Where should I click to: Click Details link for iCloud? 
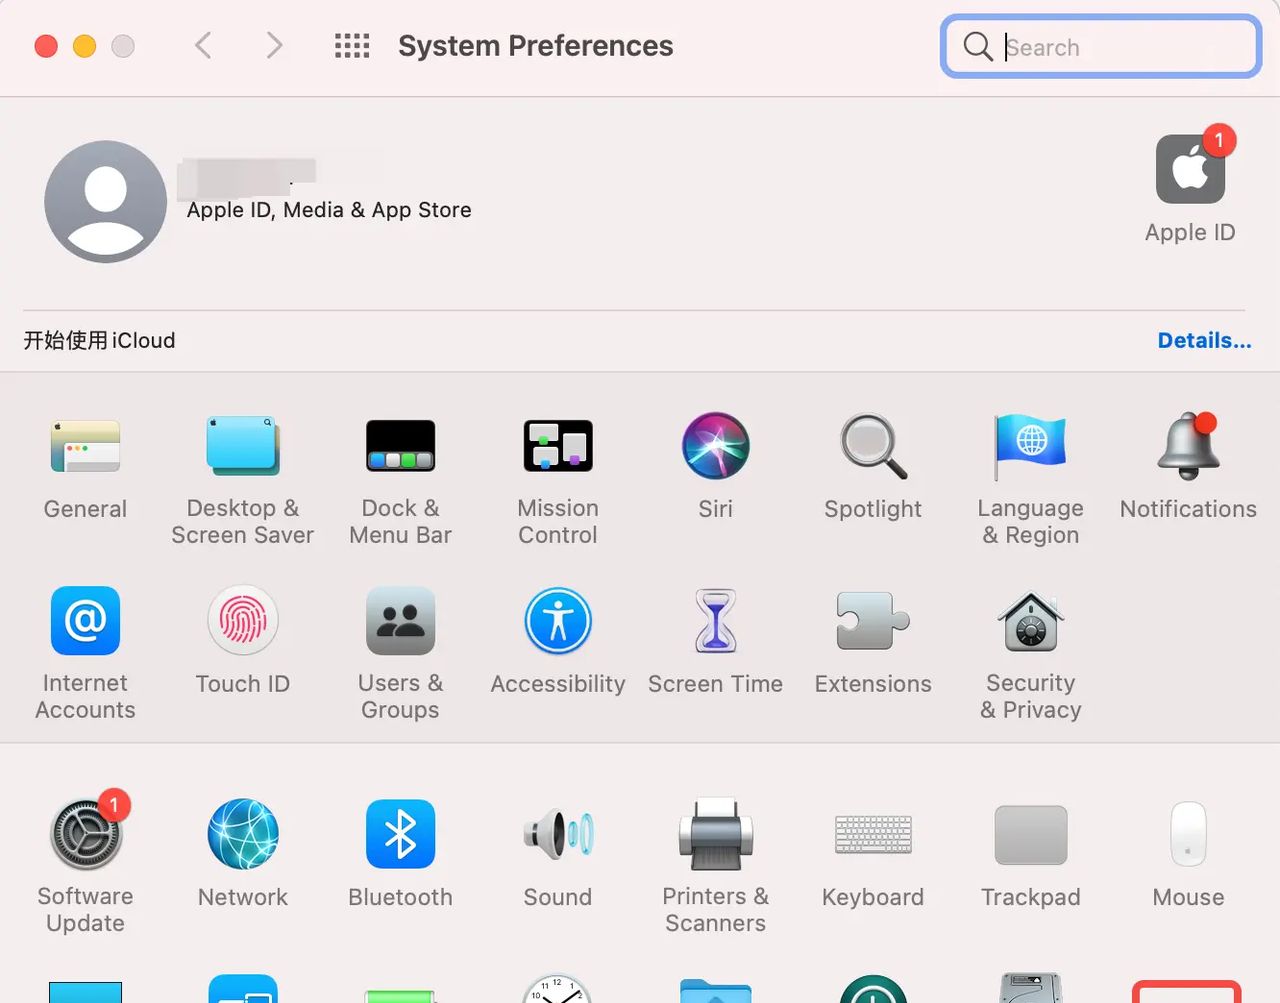(1204, 340)
